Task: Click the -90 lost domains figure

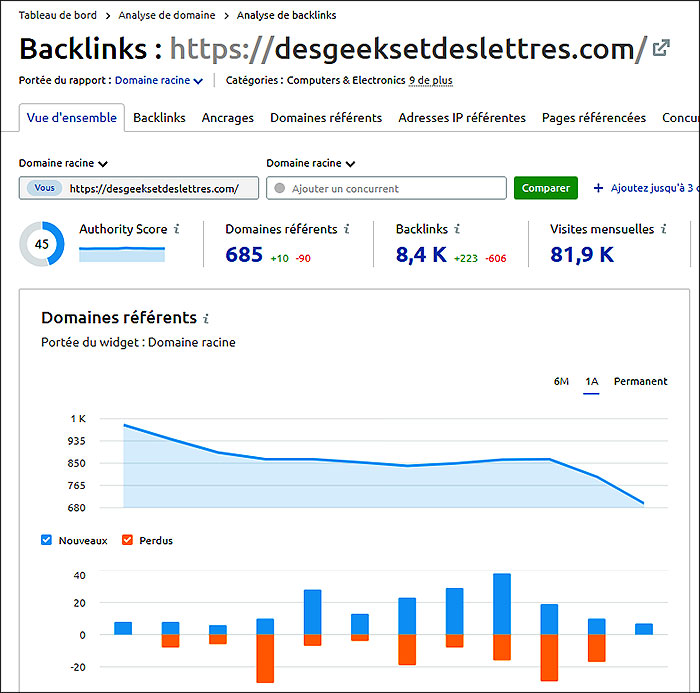Action: (x=303, y=258)
